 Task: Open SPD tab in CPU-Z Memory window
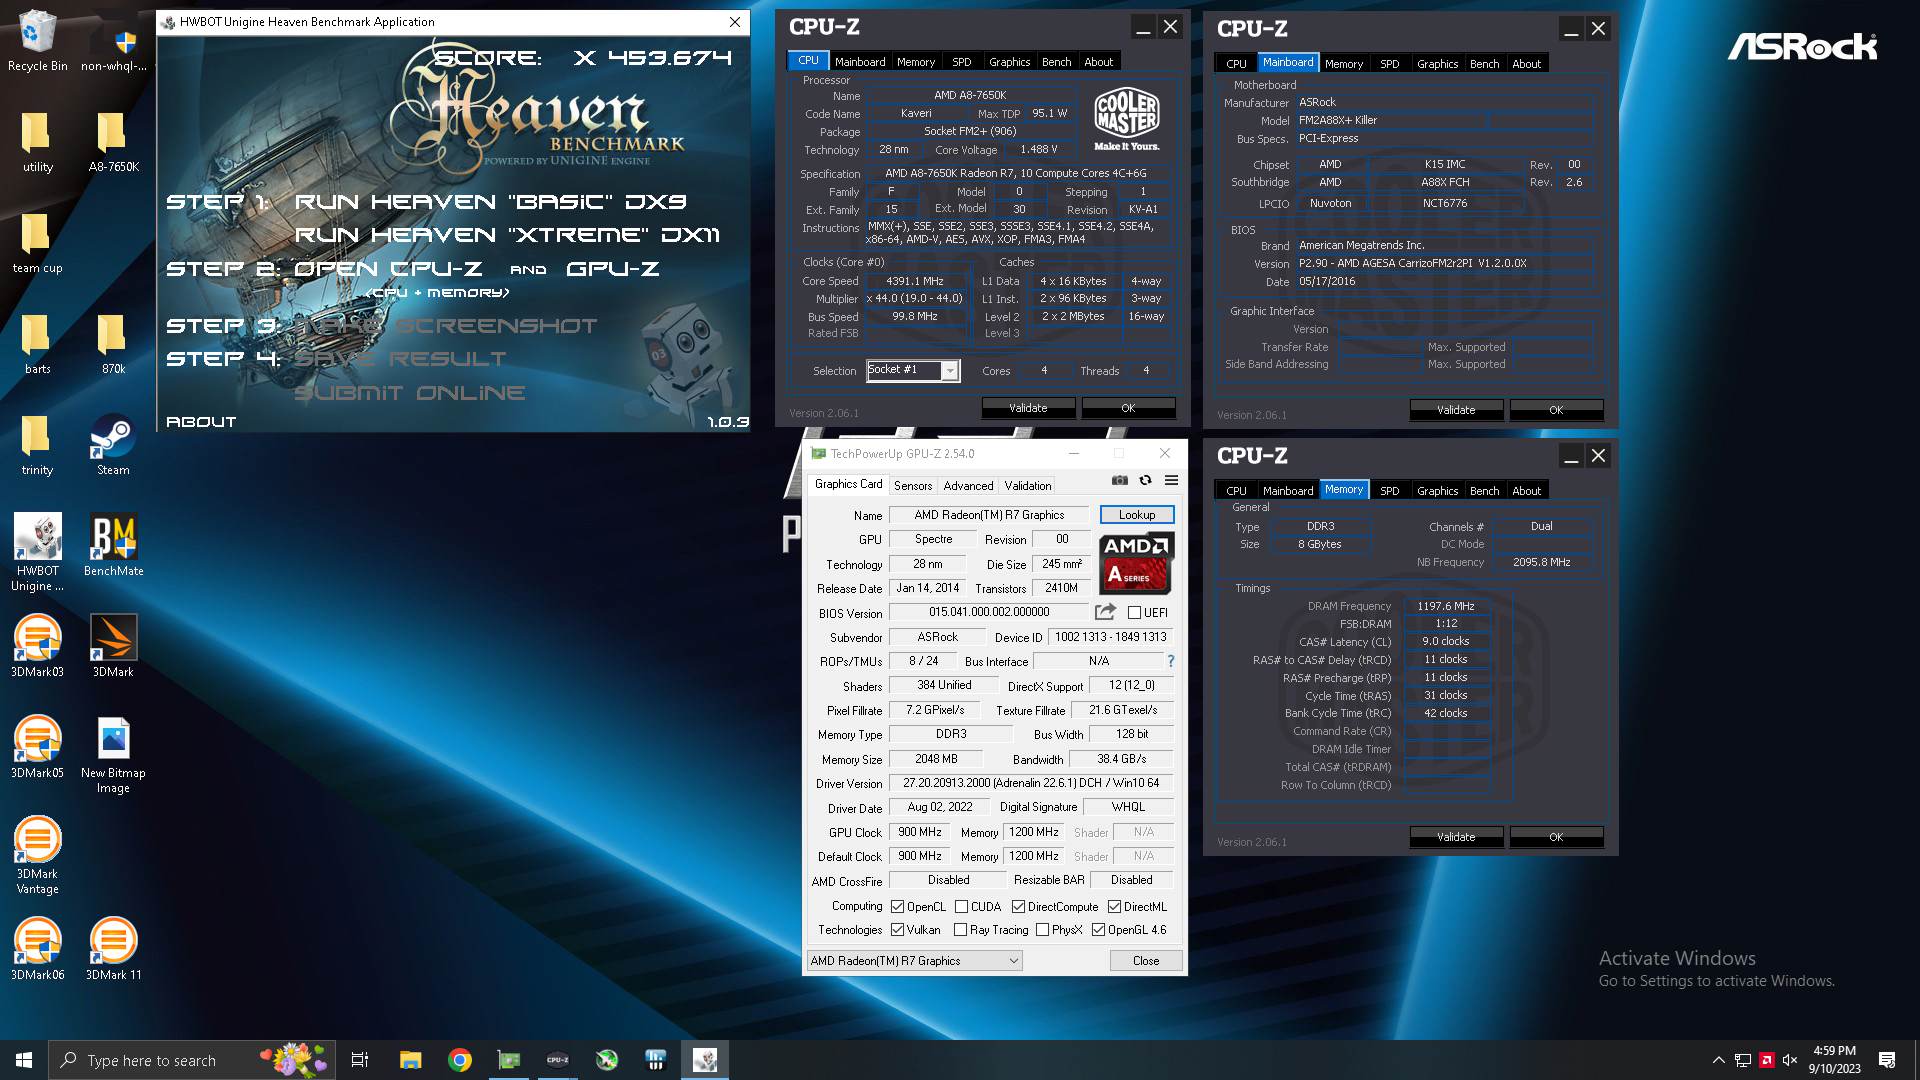[1390, 491]
